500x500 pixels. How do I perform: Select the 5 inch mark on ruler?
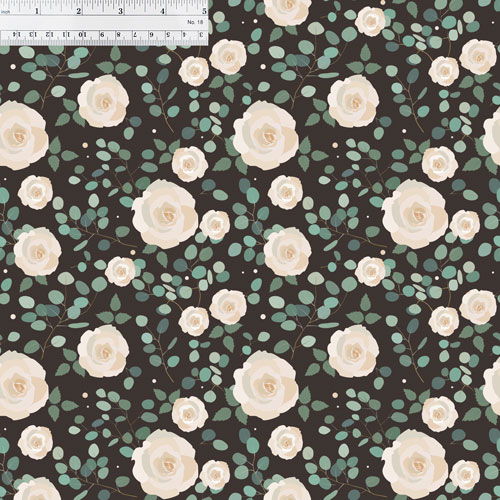(x=204, y=11)
